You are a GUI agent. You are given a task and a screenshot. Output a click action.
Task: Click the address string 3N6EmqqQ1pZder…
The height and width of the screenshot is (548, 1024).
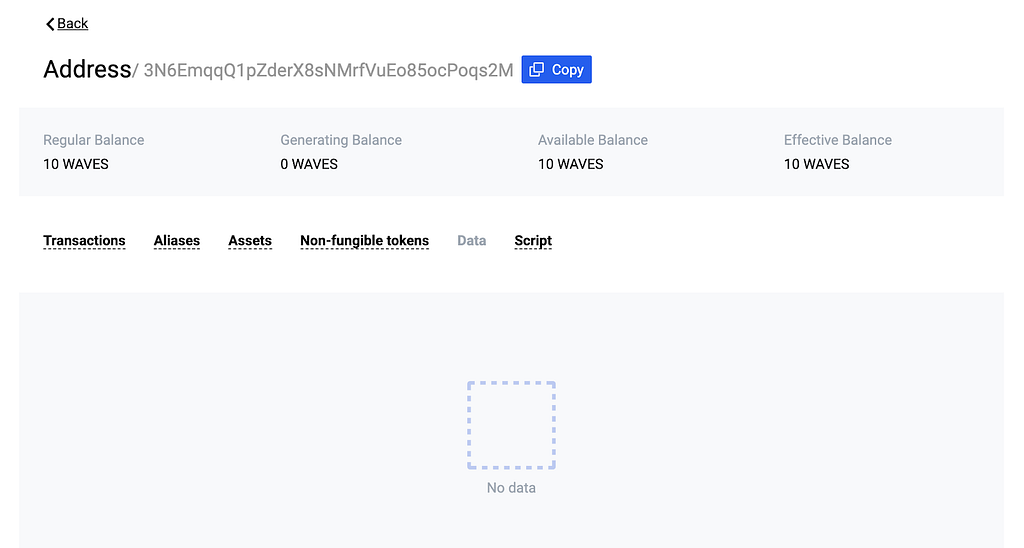pos(328,71)
